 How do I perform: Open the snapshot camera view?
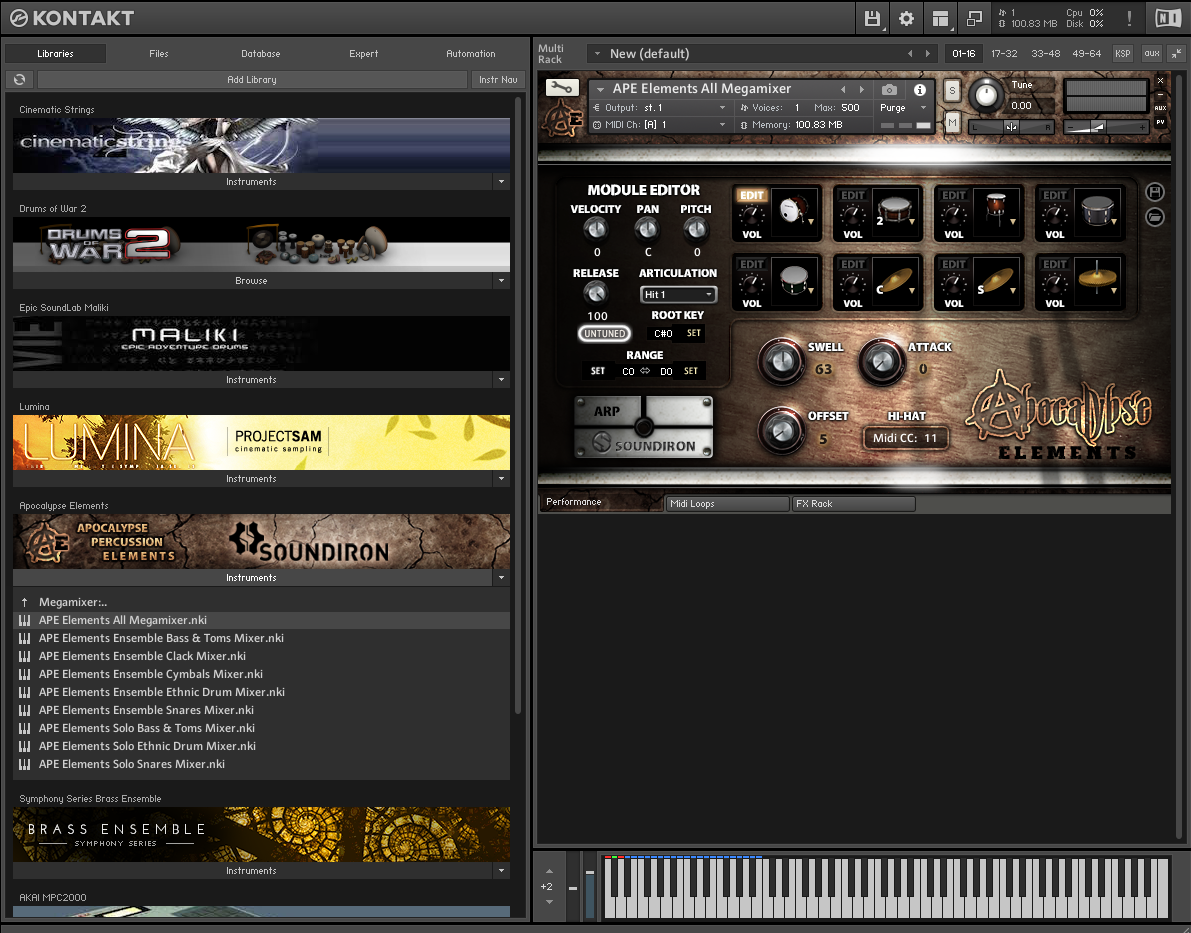[x=889, y=90]
